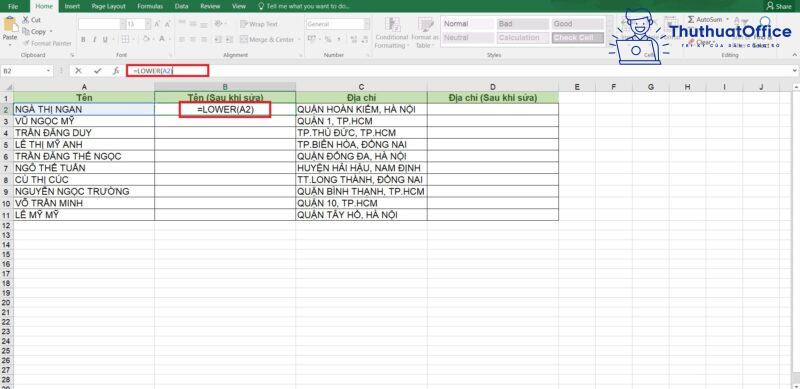This screenshot has width=800, height=389.
Task: Click the Increase Indent icon
Action: [229, 39]
